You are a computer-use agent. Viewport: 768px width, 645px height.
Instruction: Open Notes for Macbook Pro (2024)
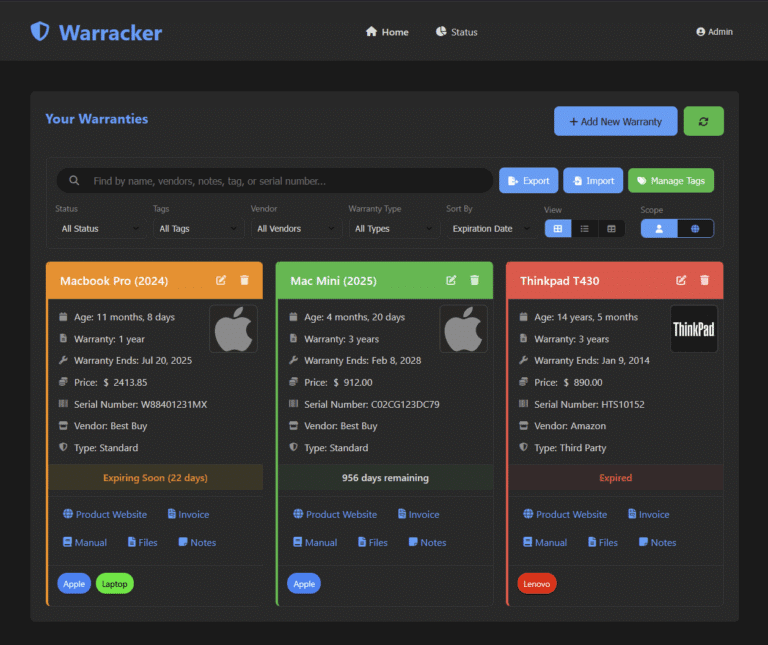(197, 542)
